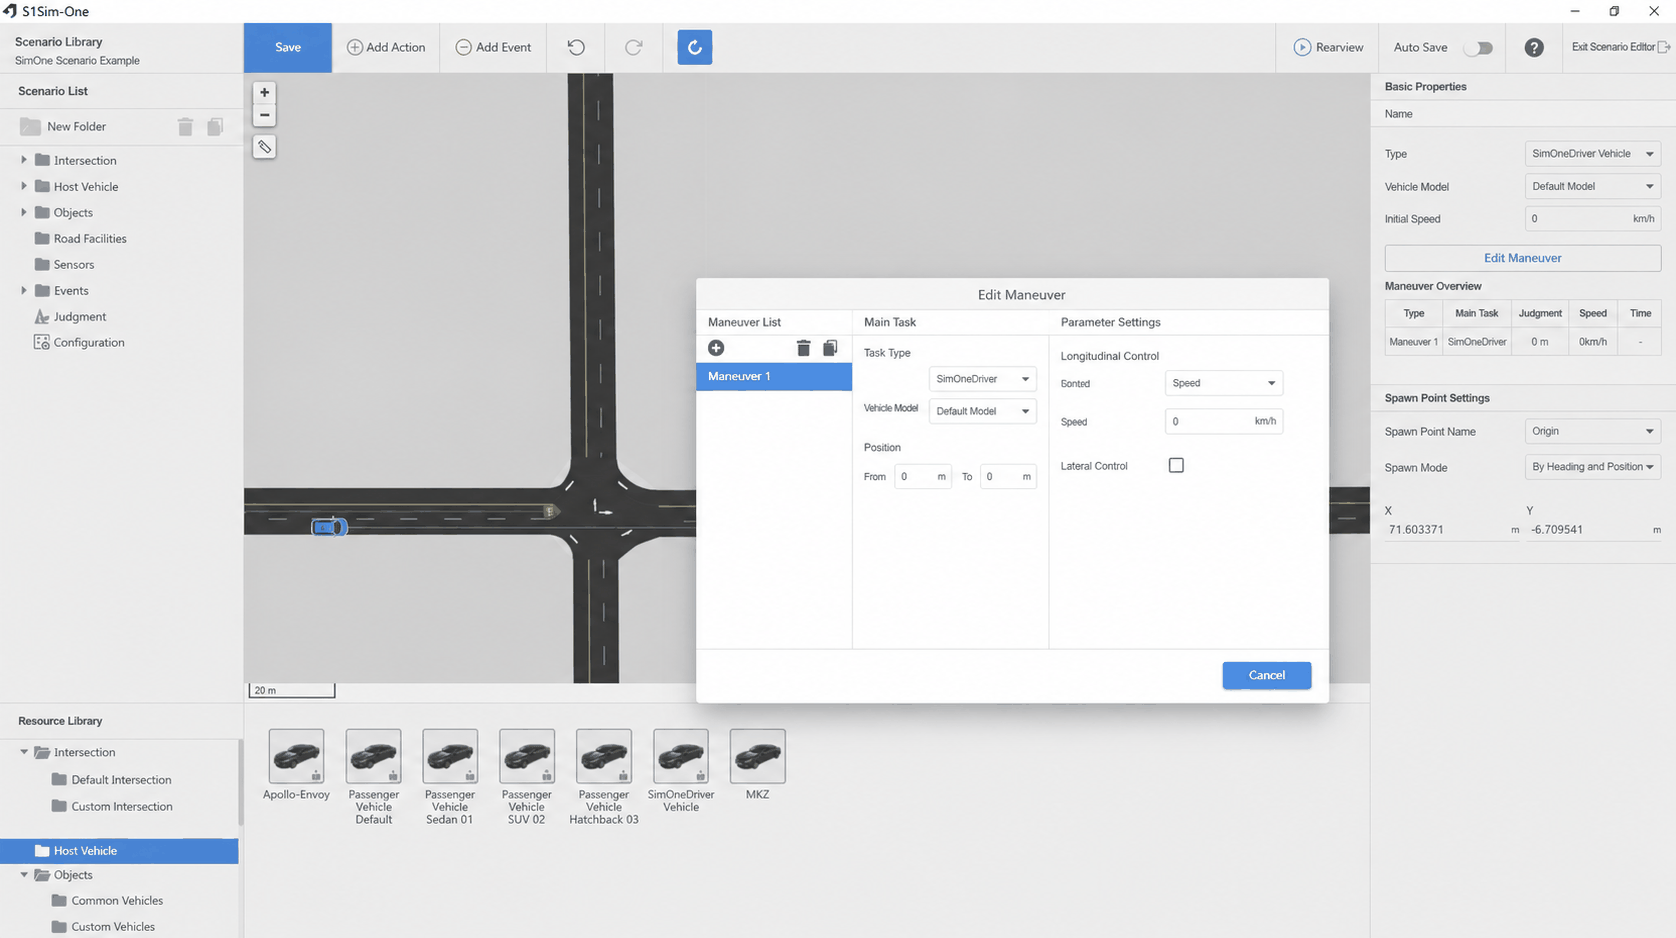Open help via question mark icon
The image size is (1676, 938).
(1534, 48)
